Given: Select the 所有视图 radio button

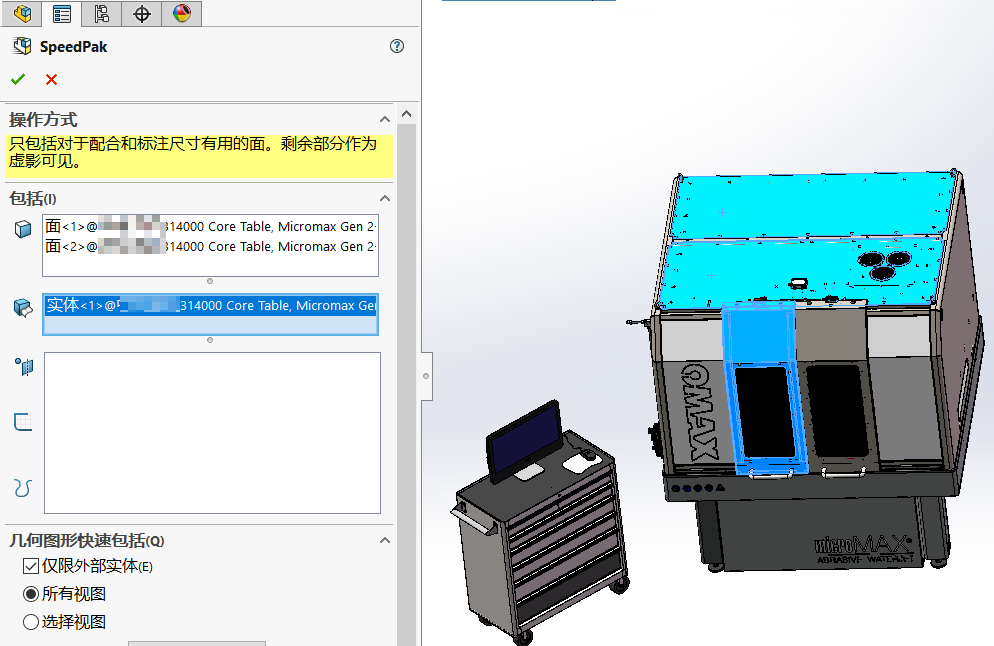Looking at the screenshot, I should [31, 594].
